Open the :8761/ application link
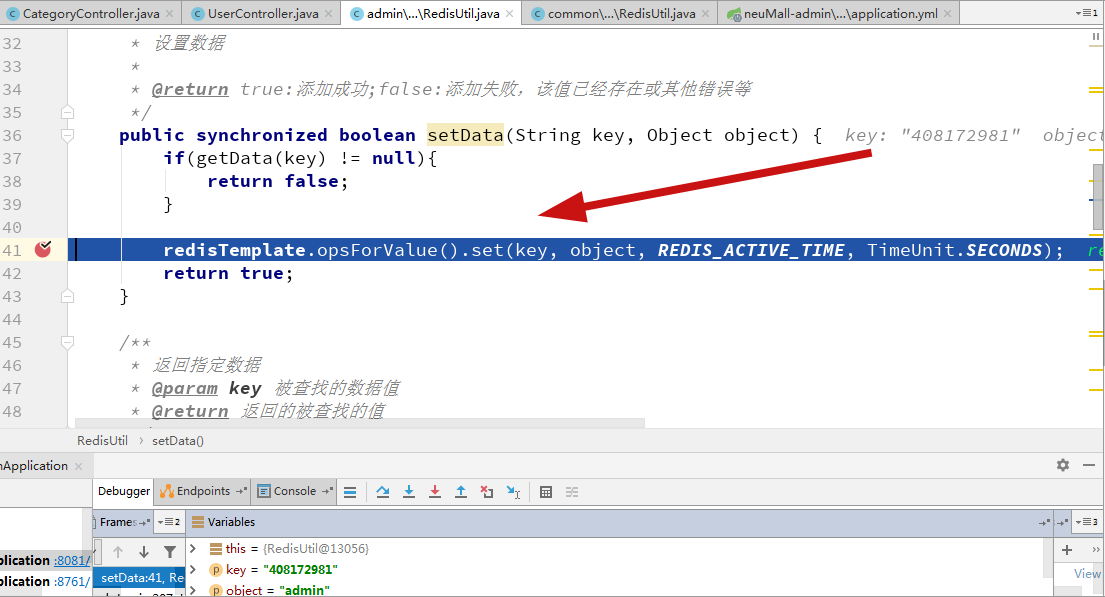Image resolution: width=1105 pixels, height=597 pixels. click(x=72, y=581)
